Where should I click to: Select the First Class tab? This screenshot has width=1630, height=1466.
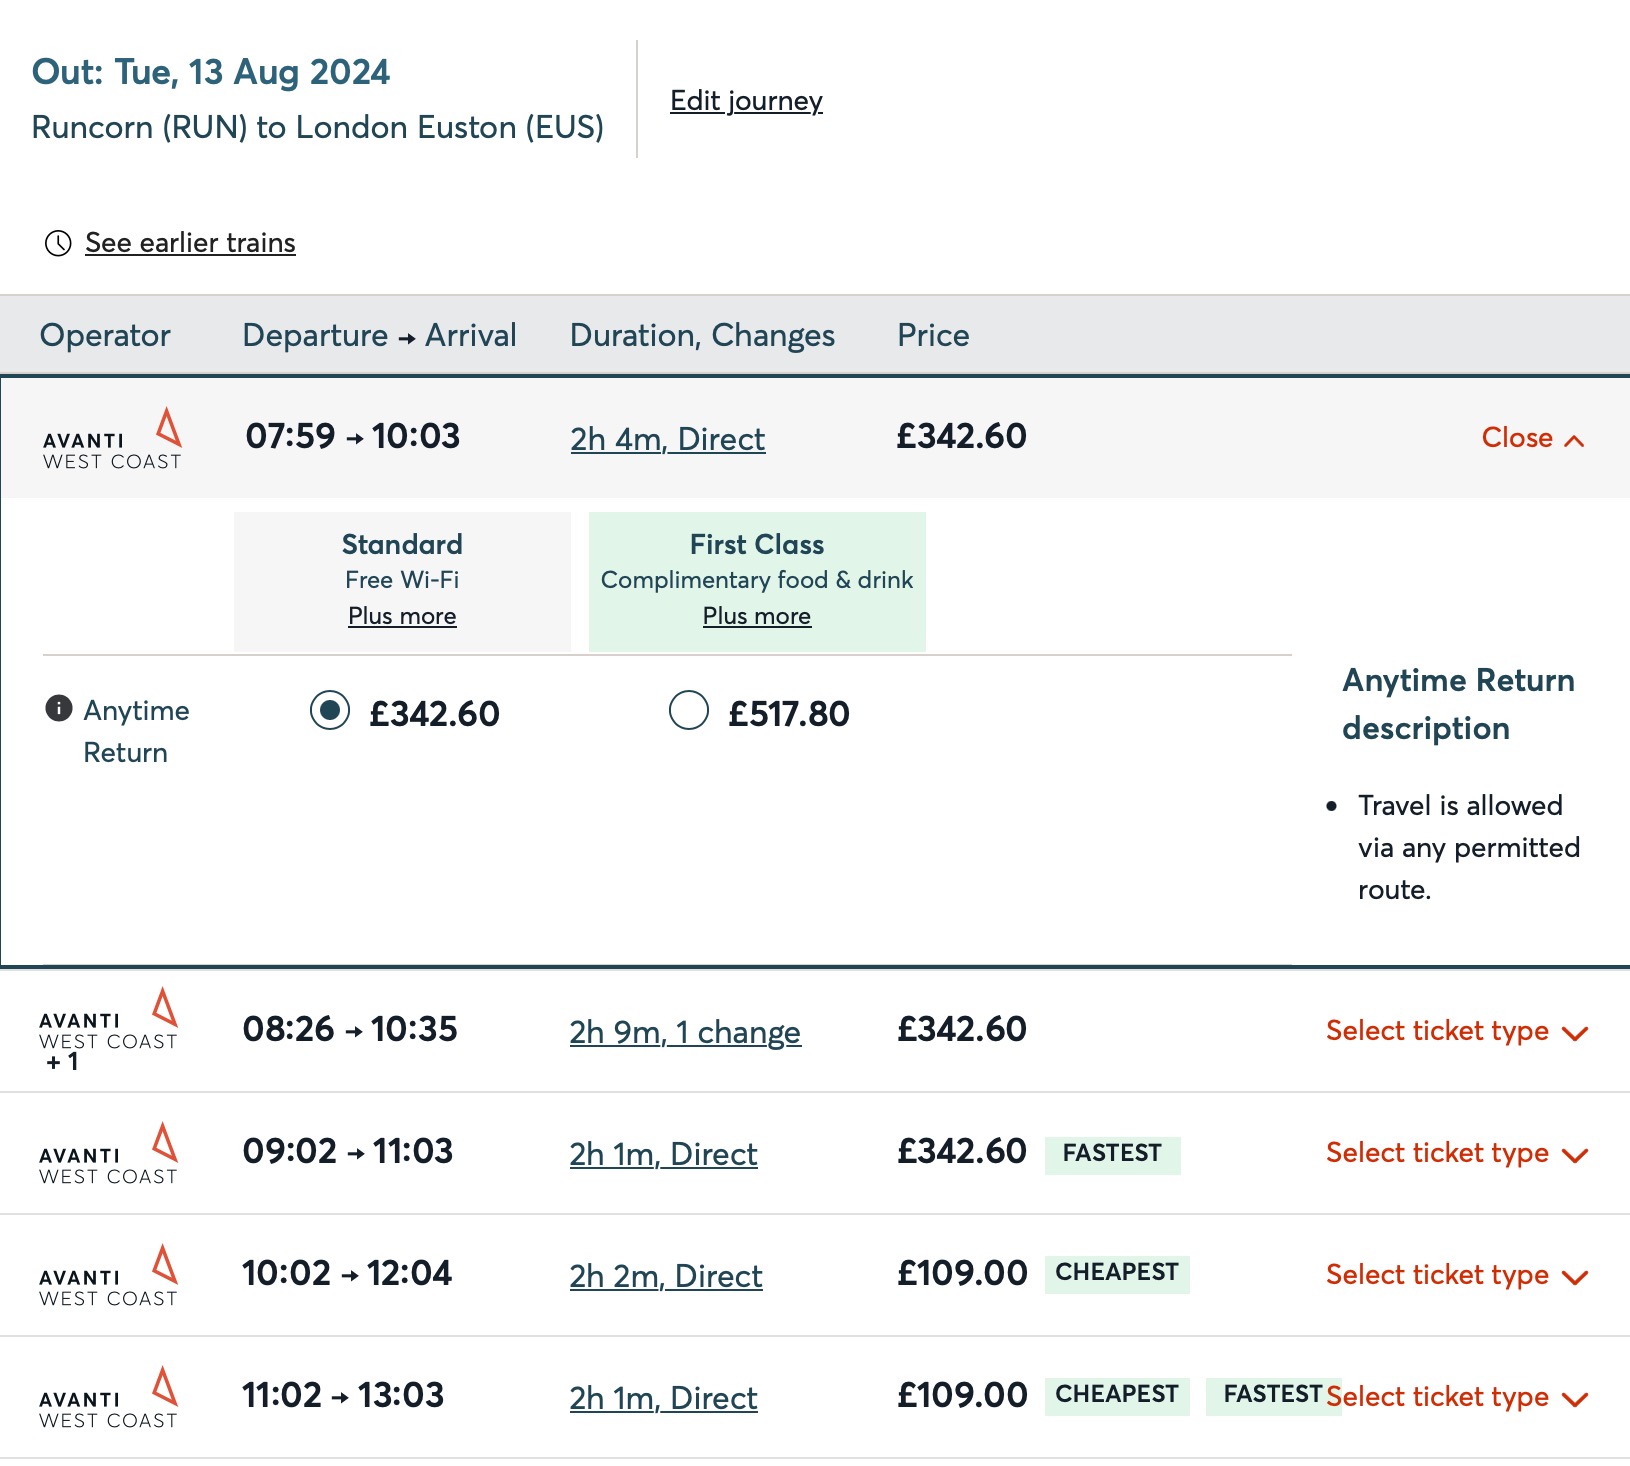click(757, 581)
